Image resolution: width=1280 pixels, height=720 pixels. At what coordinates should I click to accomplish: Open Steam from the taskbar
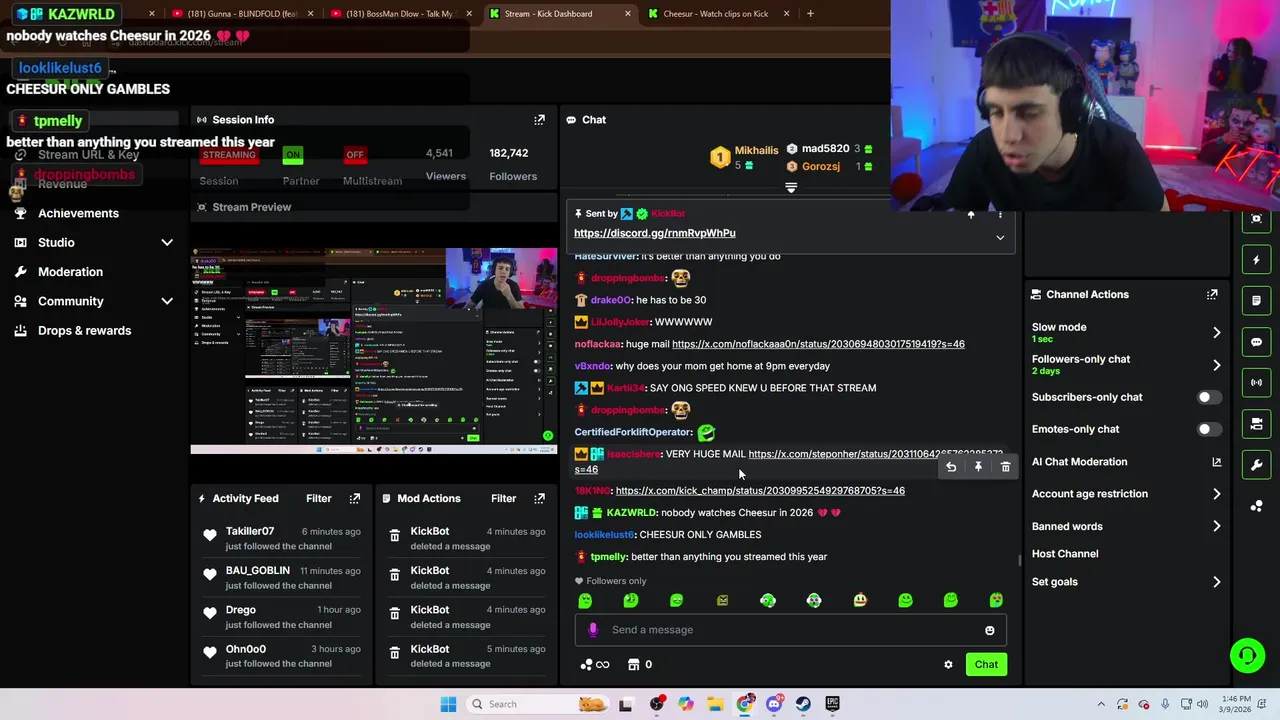[803, 704]
